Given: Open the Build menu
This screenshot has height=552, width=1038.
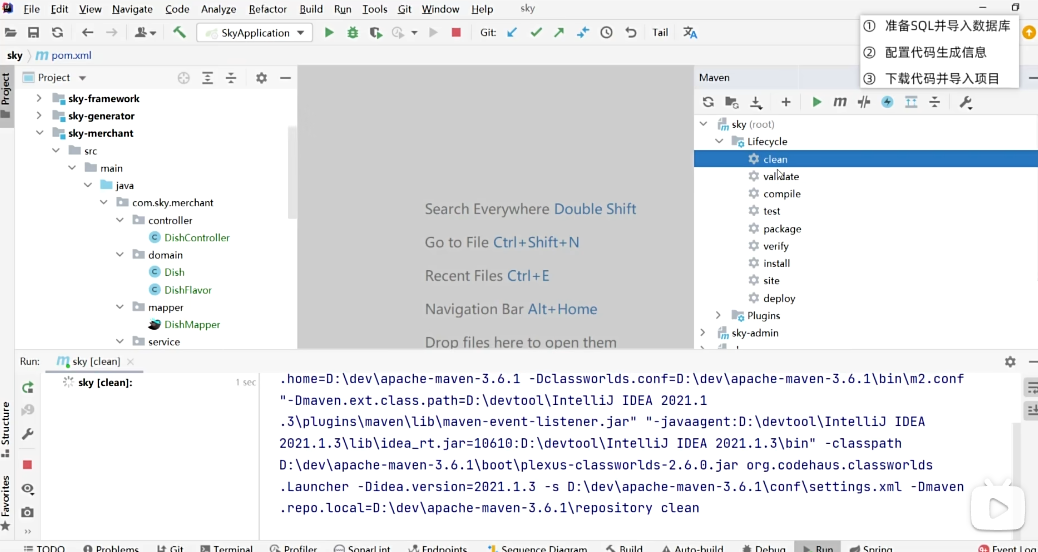Looking at the screenshot, I should coord(311,9).
